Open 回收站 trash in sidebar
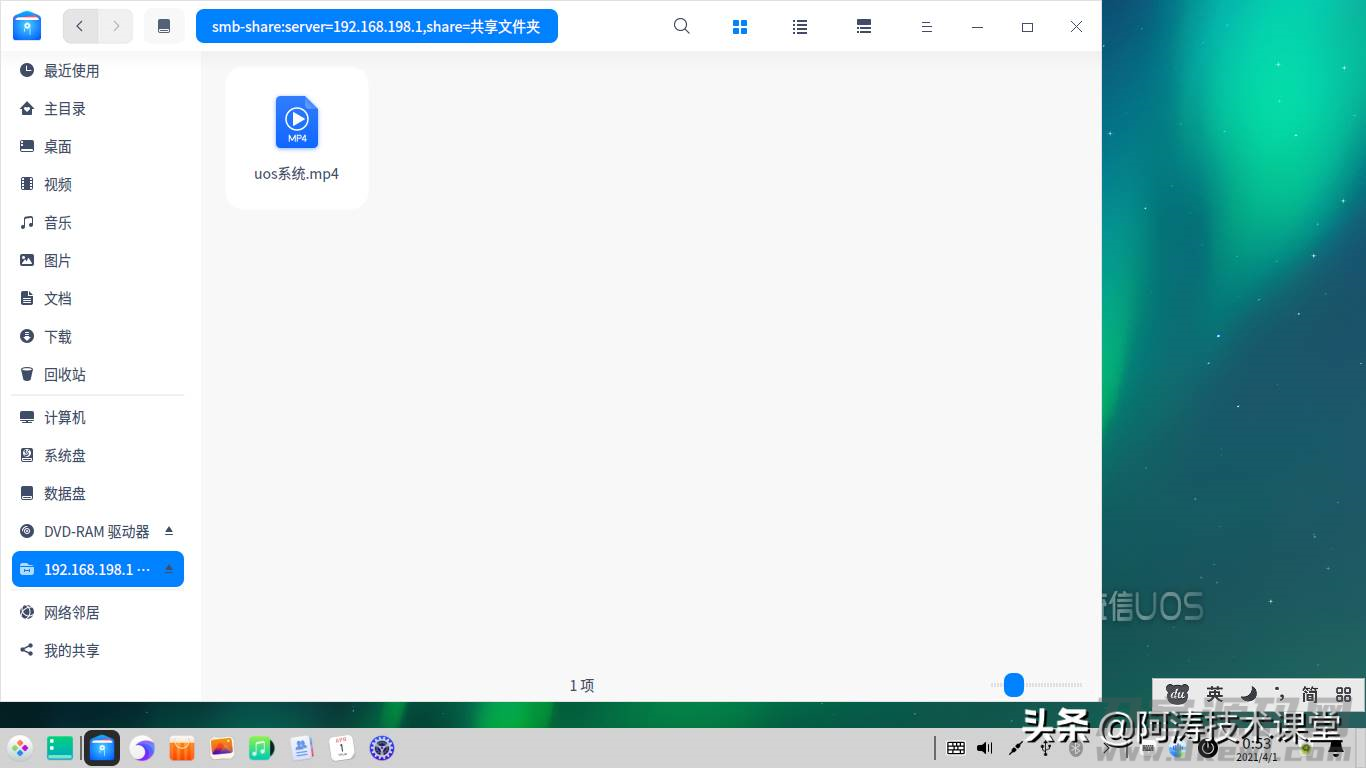Screen dimensions: 1366x768 98,375
